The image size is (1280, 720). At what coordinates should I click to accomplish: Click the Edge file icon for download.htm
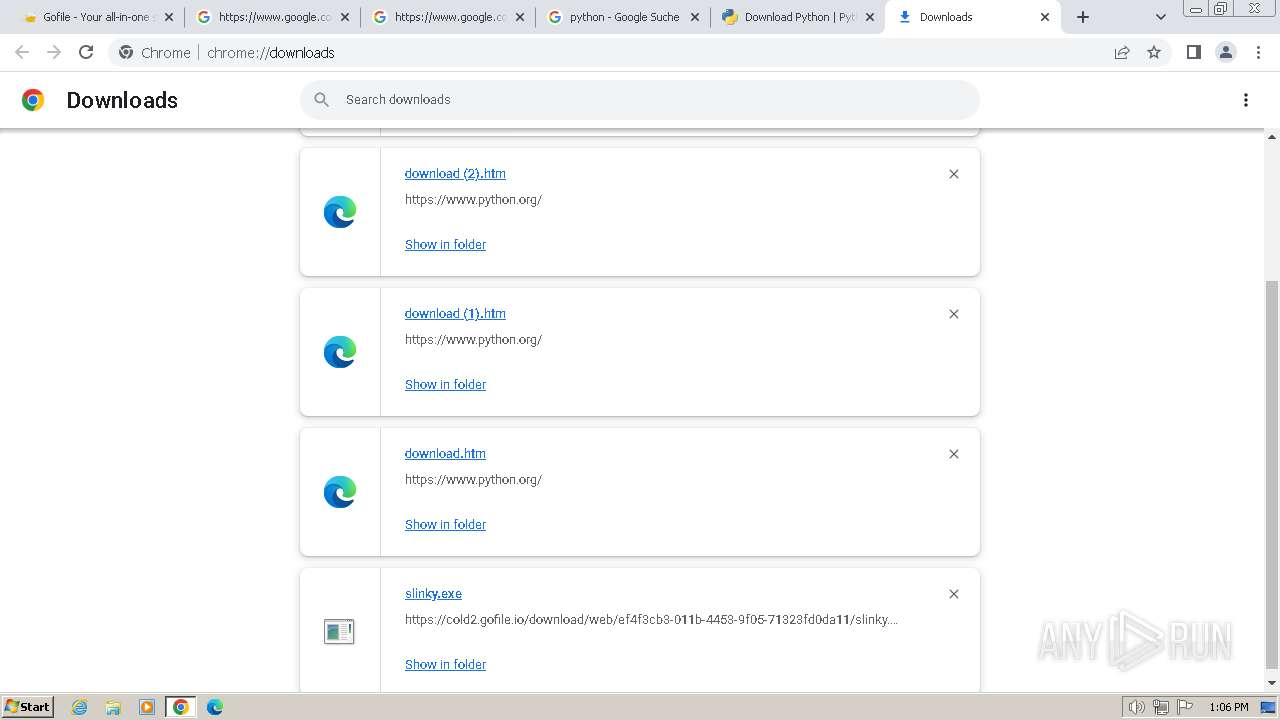(x=340, y=492)
